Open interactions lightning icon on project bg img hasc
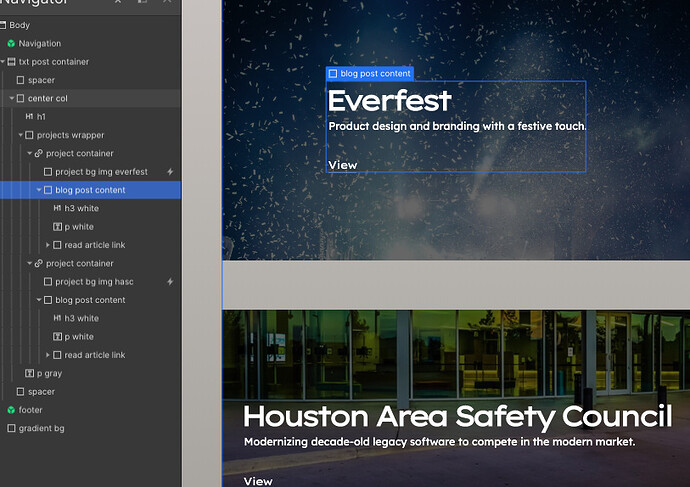Viewport: 690px width, 487px height. pyautogui.click(x=170, y=282)
